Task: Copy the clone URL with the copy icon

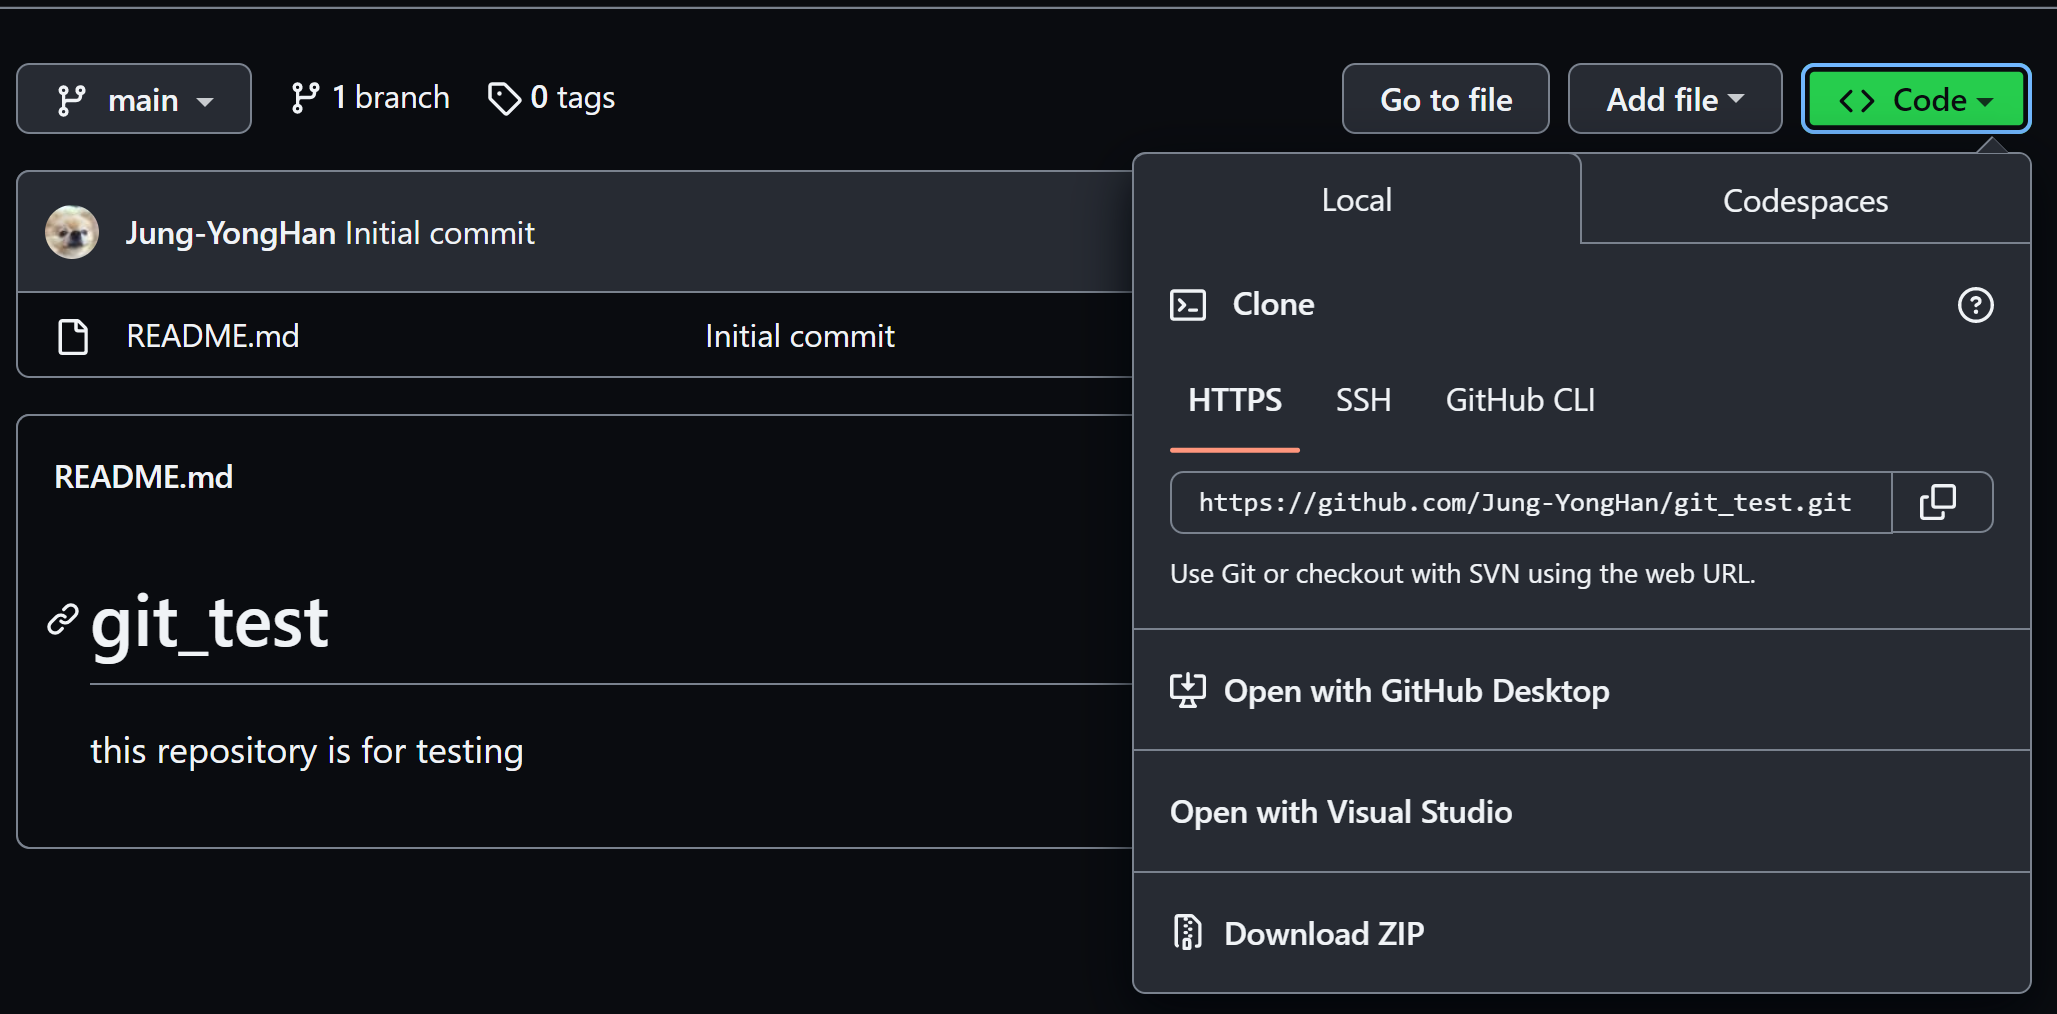Action: click(1938, 502)
